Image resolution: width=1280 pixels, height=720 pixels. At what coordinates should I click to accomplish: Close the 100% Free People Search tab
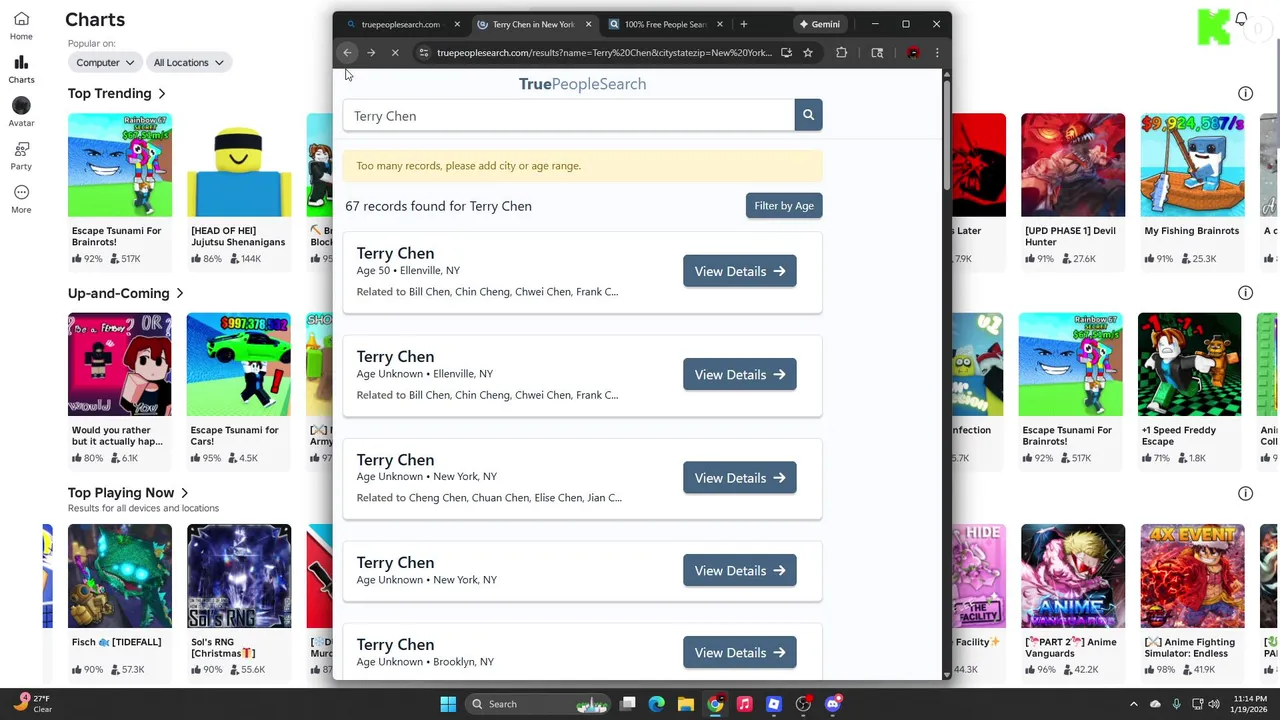[x=719, y=24]
